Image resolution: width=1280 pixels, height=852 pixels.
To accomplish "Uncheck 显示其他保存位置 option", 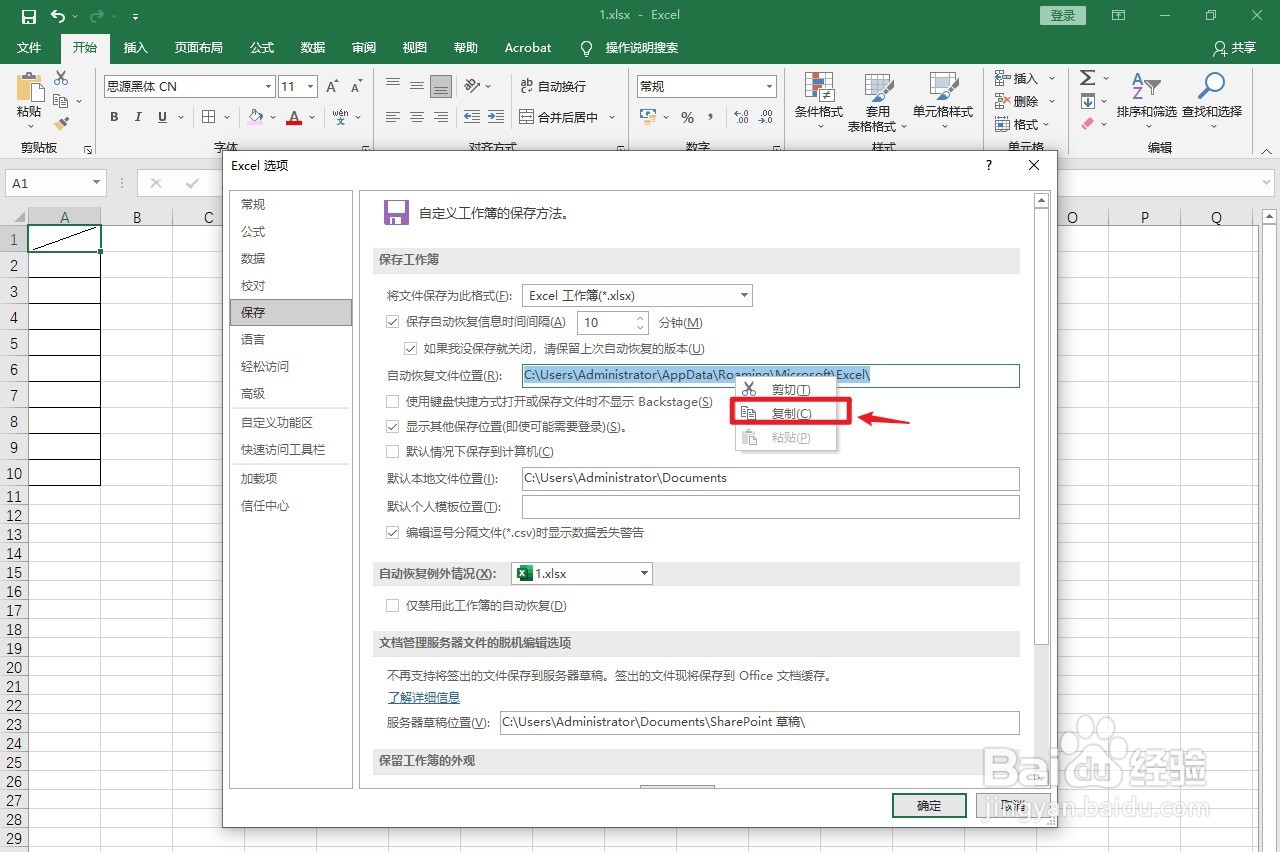I will [392, 426].
